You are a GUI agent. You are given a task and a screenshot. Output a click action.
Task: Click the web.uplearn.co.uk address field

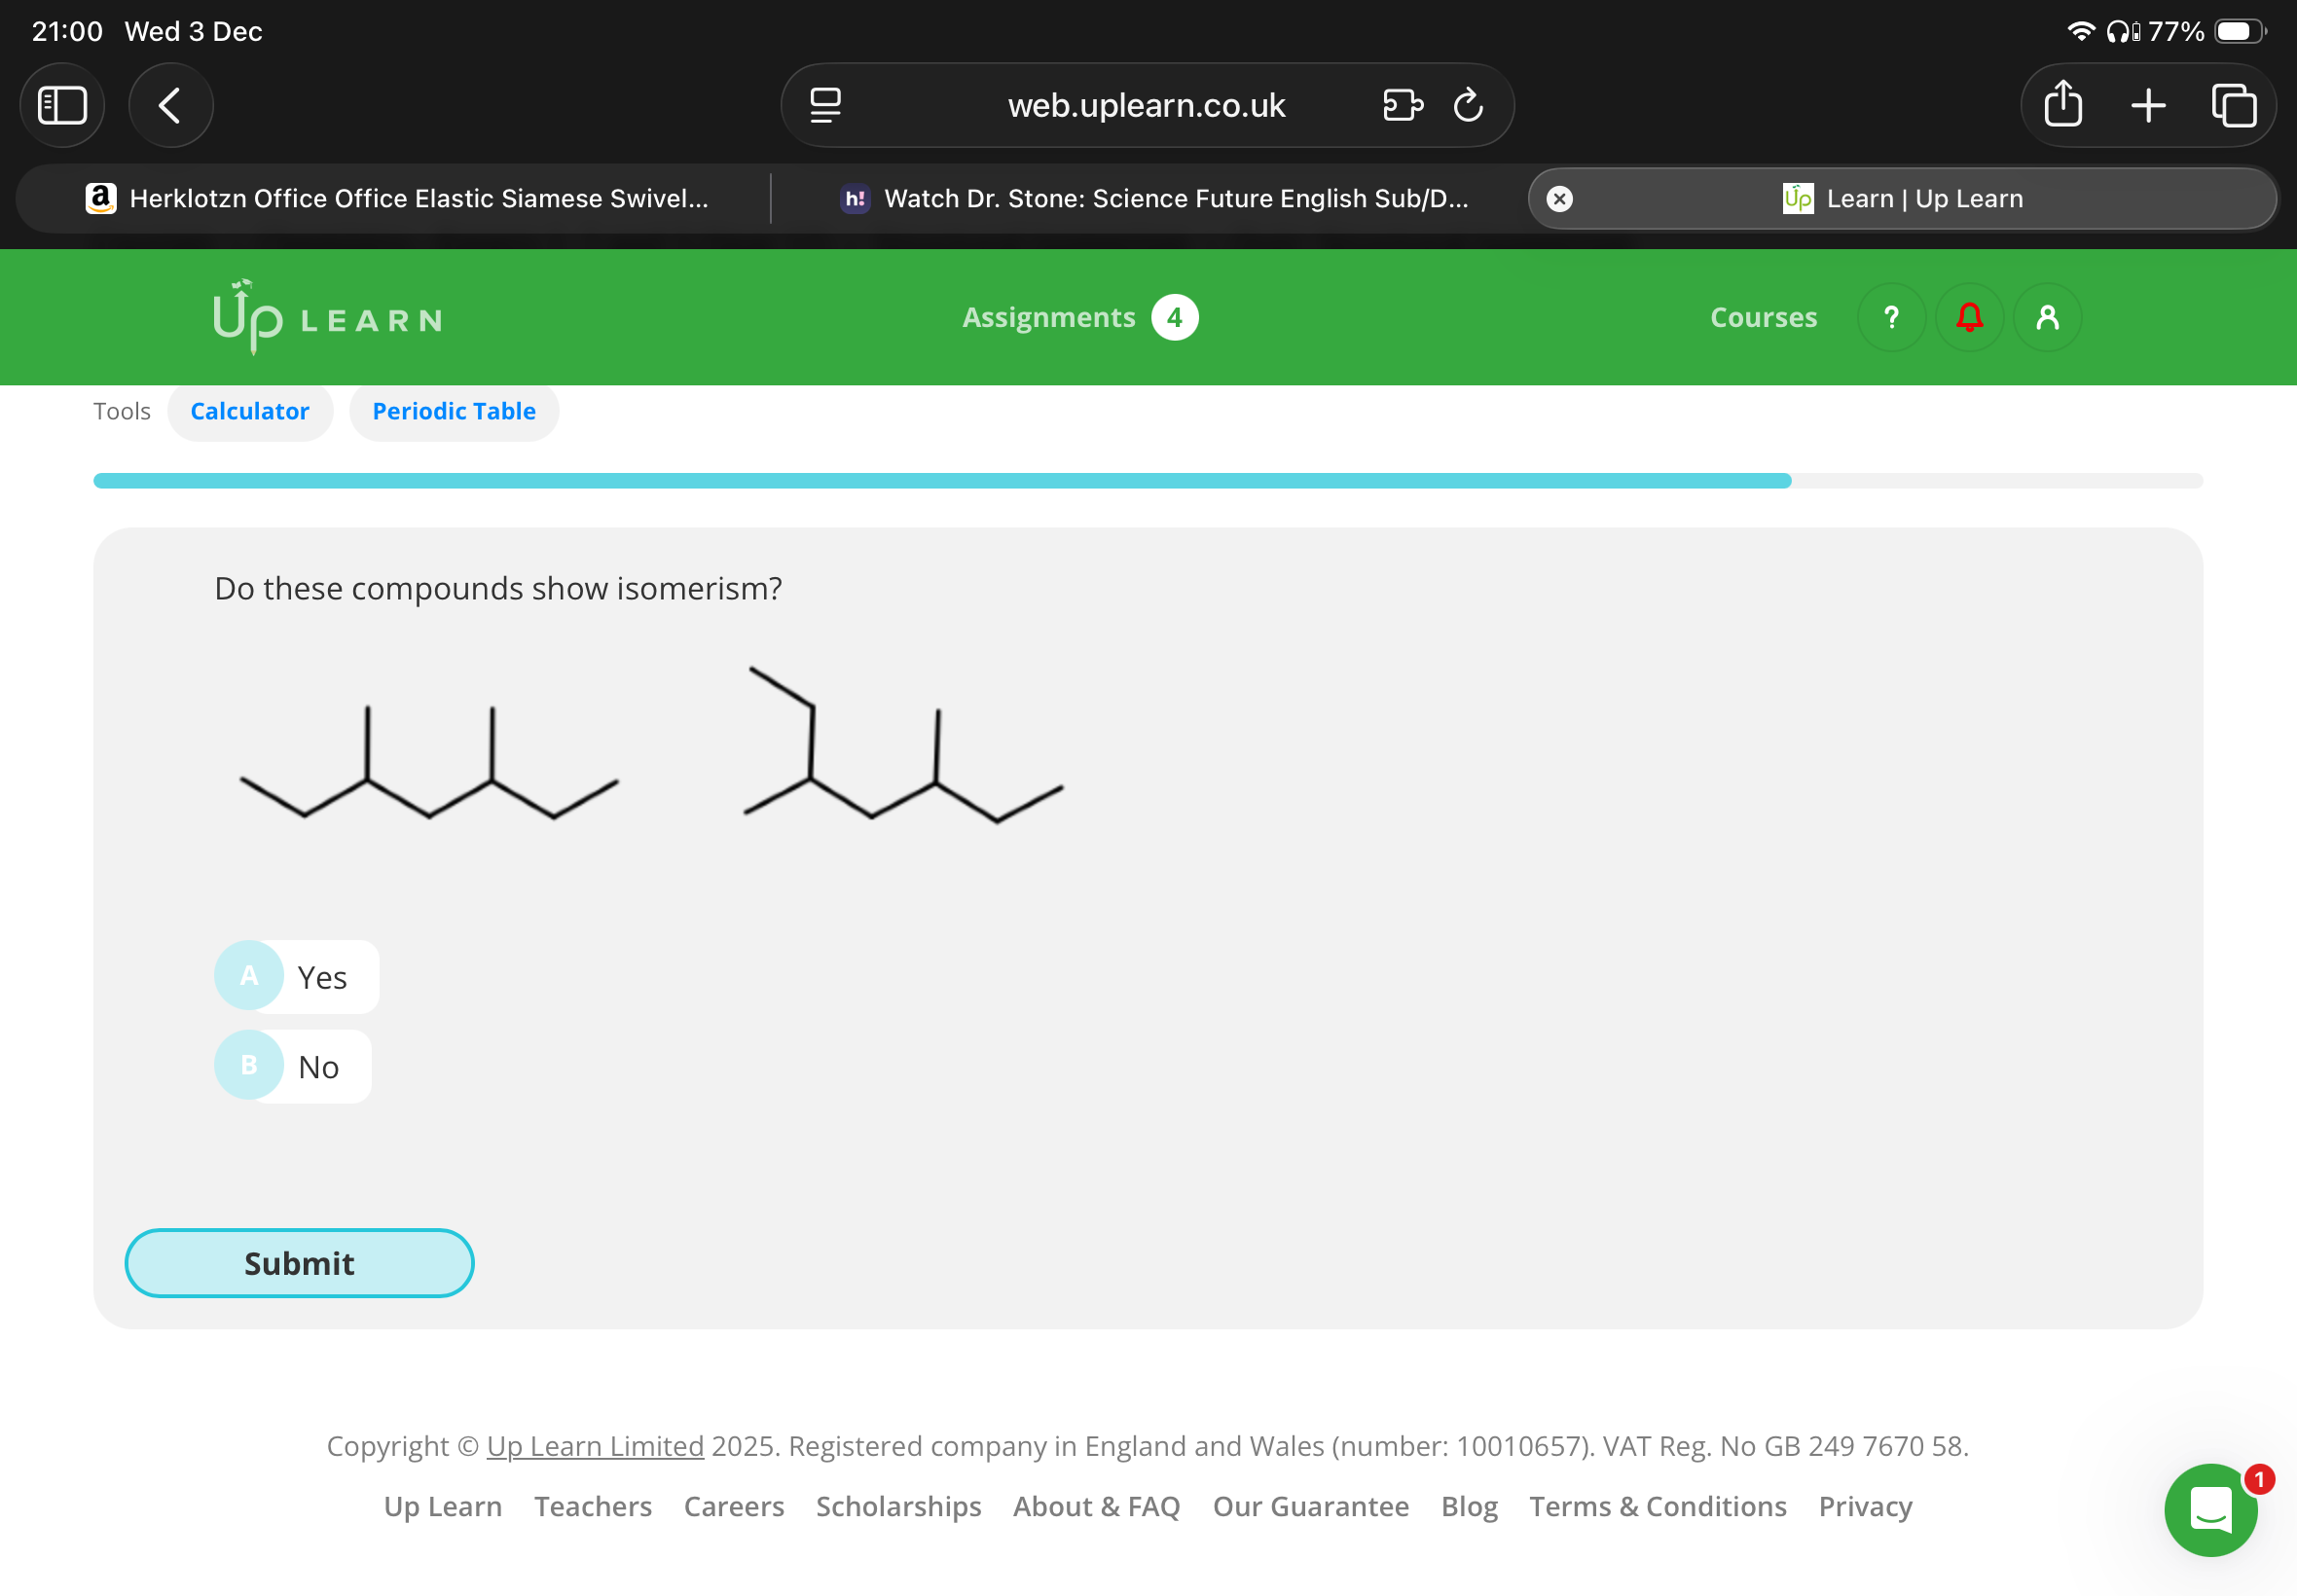click(1145, 105)
